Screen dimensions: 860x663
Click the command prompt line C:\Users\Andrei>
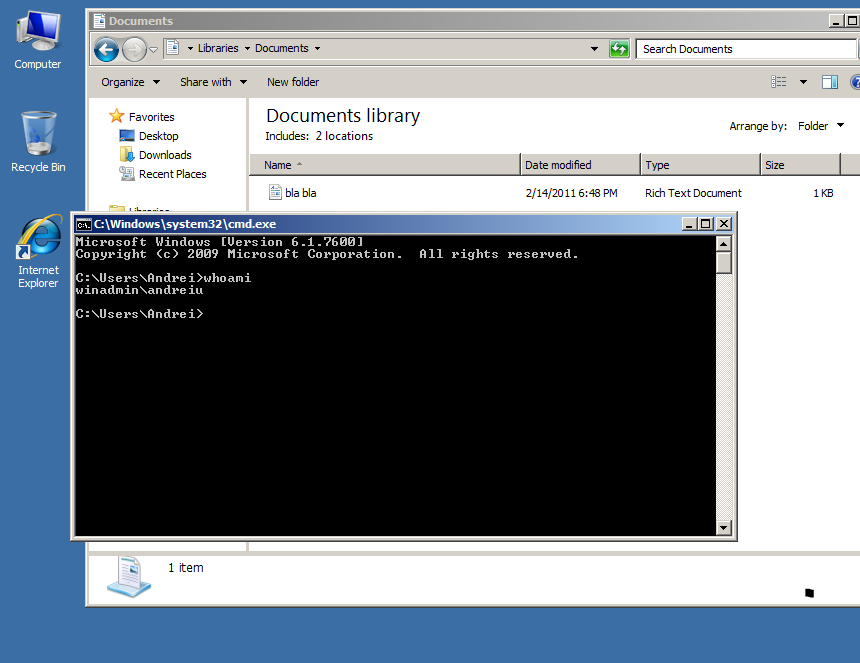[x=139, y=314]
